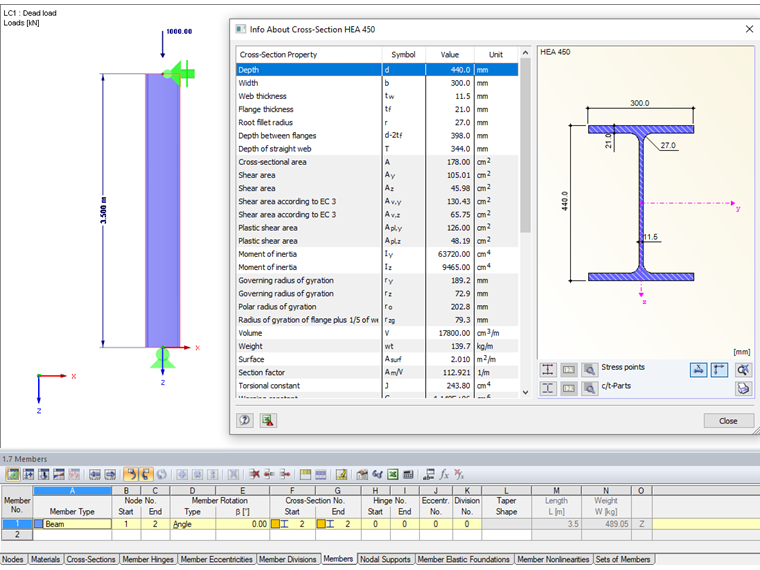The height and width of the screenshot is (570, 760).
Task: Show stress points on the cross-section
Action: (548, 369)
